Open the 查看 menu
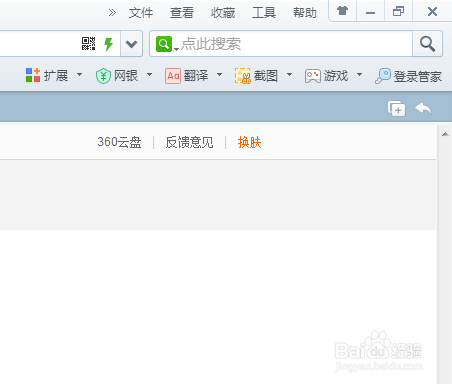The height and width of the screenshot is (384, 452). [x=182, y=13]
